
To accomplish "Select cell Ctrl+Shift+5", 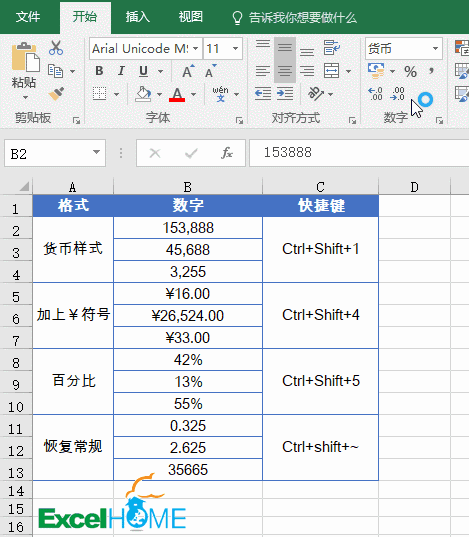I will coord(321,381).
